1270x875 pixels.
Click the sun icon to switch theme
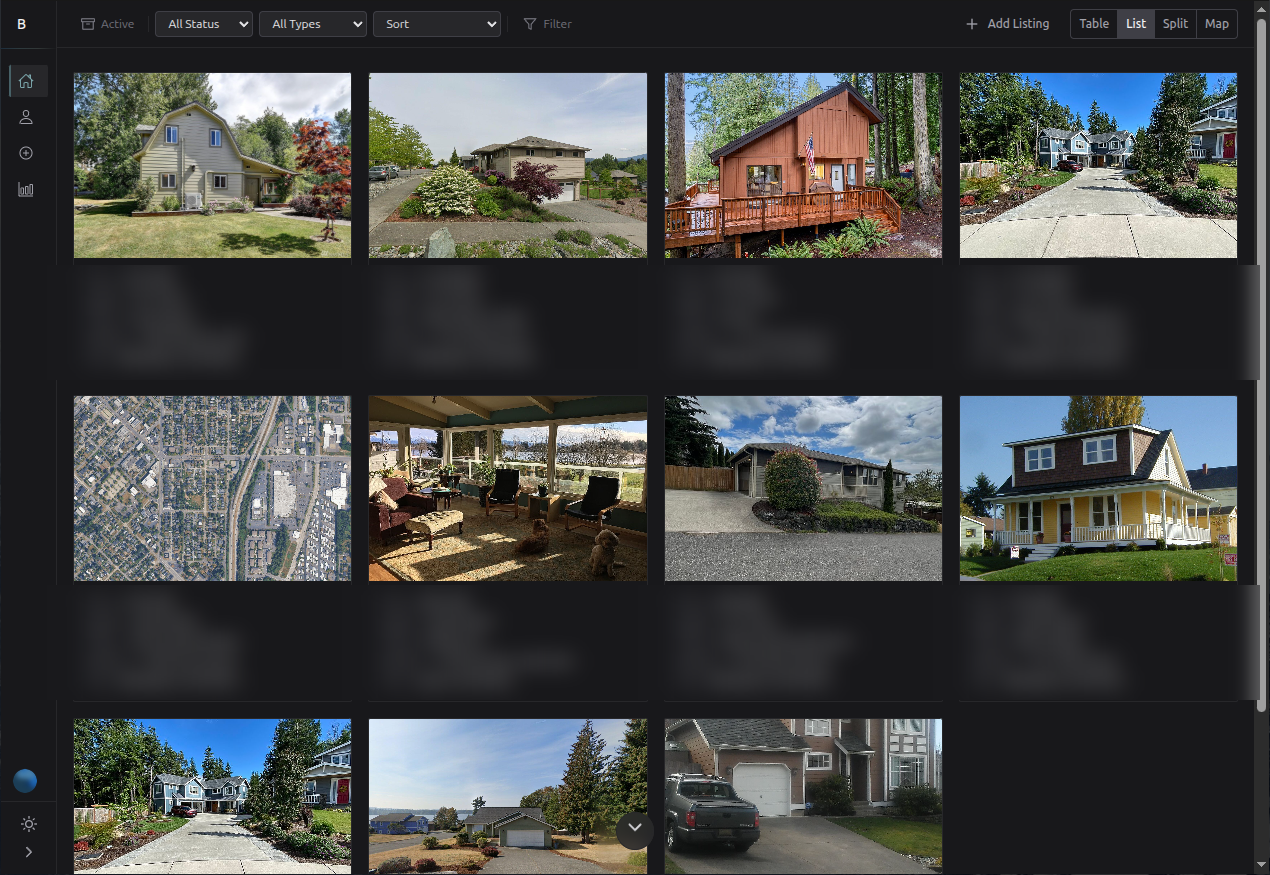[27, 824]
